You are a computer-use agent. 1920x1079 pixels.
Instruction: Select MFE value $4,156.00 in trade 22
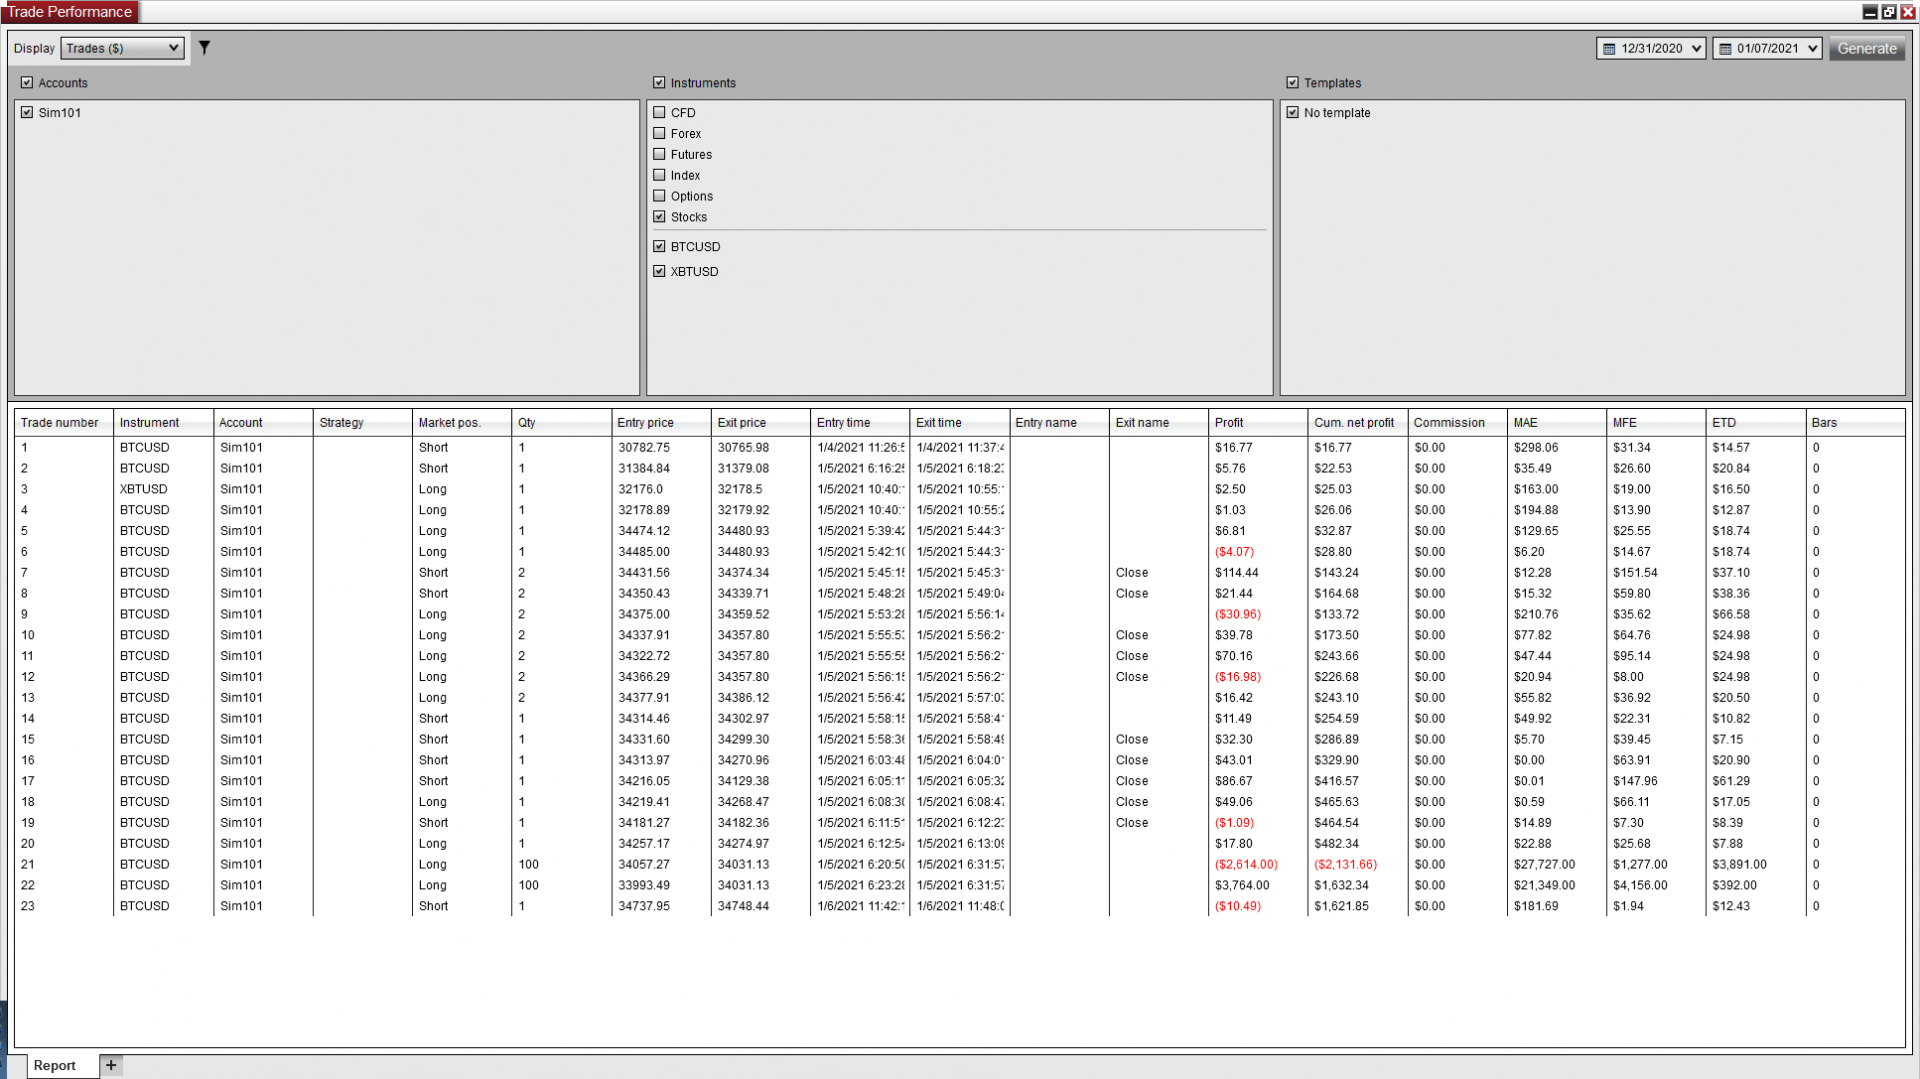click(1640, 885)
